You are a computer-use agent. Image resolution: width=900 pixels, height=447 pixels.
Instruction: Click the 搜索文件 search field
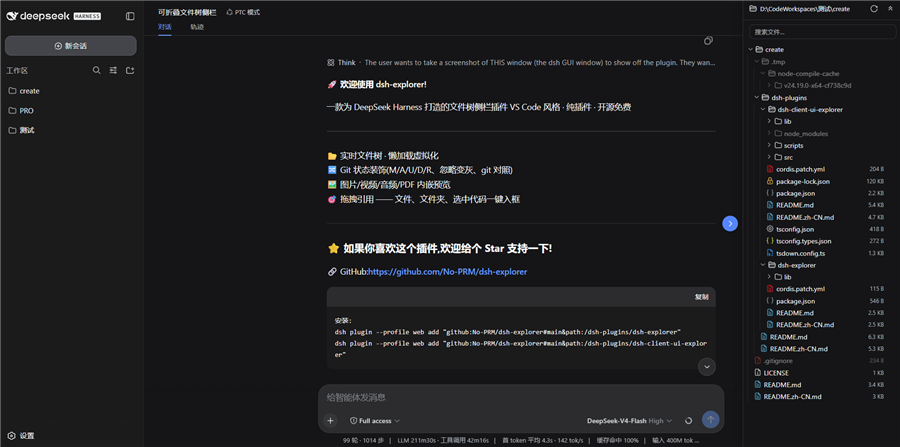point(823,32)
